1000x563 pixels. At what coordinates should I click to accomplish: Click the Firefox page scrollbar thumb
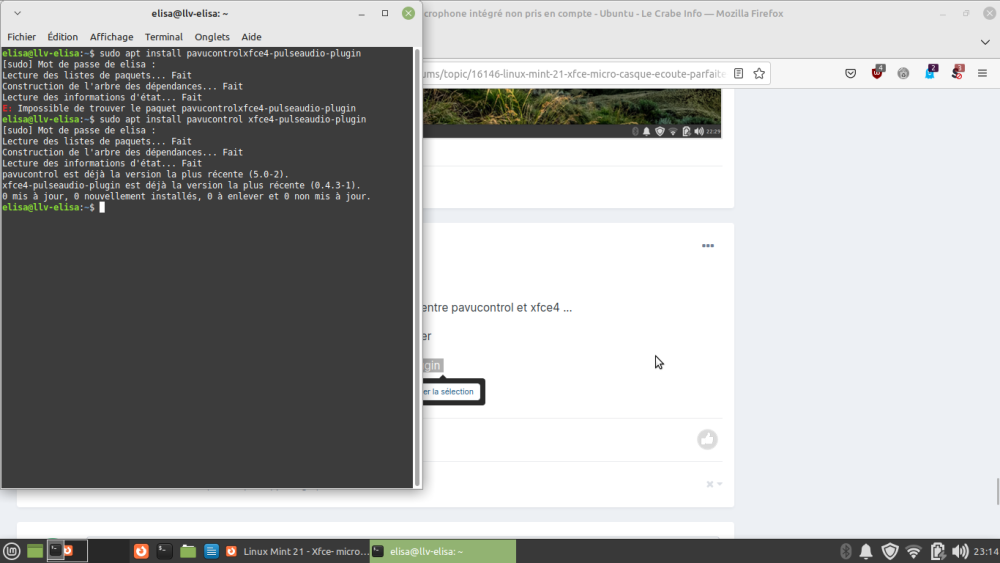tap(997, 492)
